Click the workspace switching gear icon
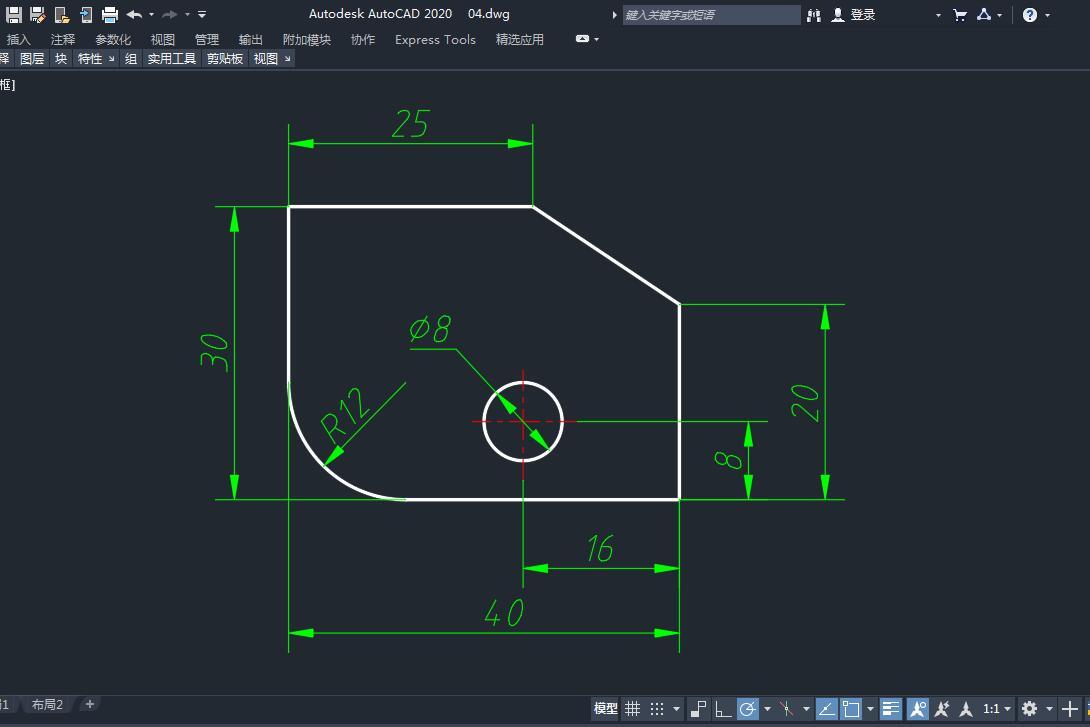The height and width of the screenshot is (727, 1090). (x=1030, y=708)
